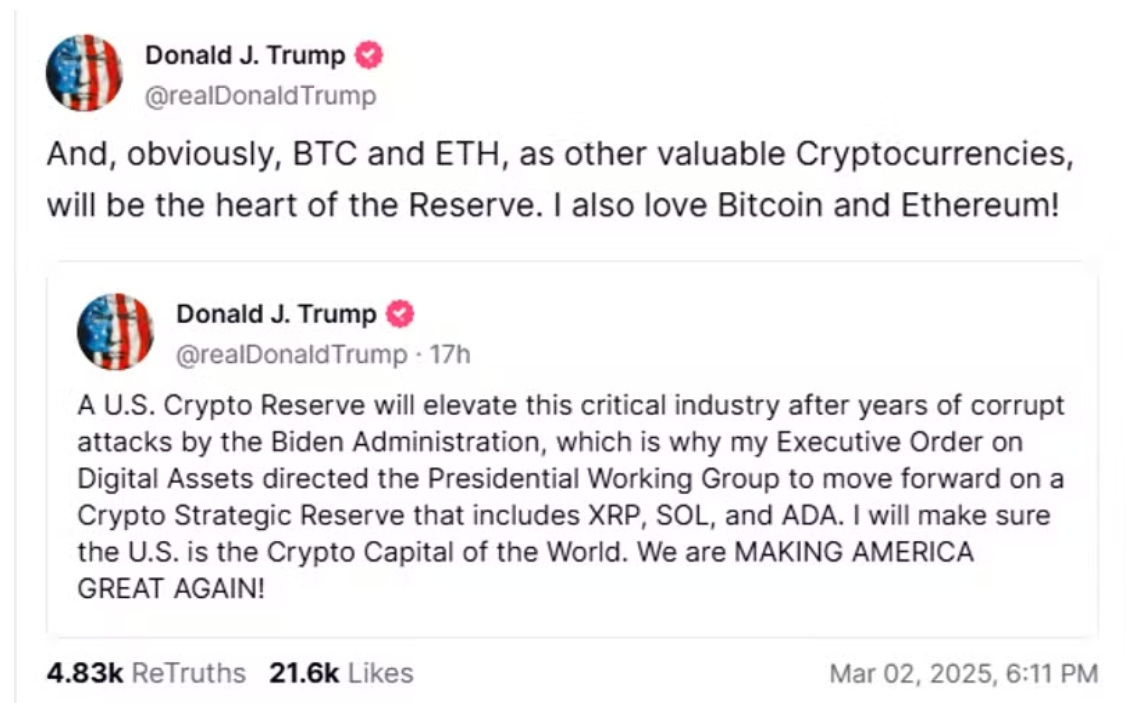Image resolution: width=1127 pixels, height=703 pixels.
Task: Open the "Likes" label
Action: 380,673
